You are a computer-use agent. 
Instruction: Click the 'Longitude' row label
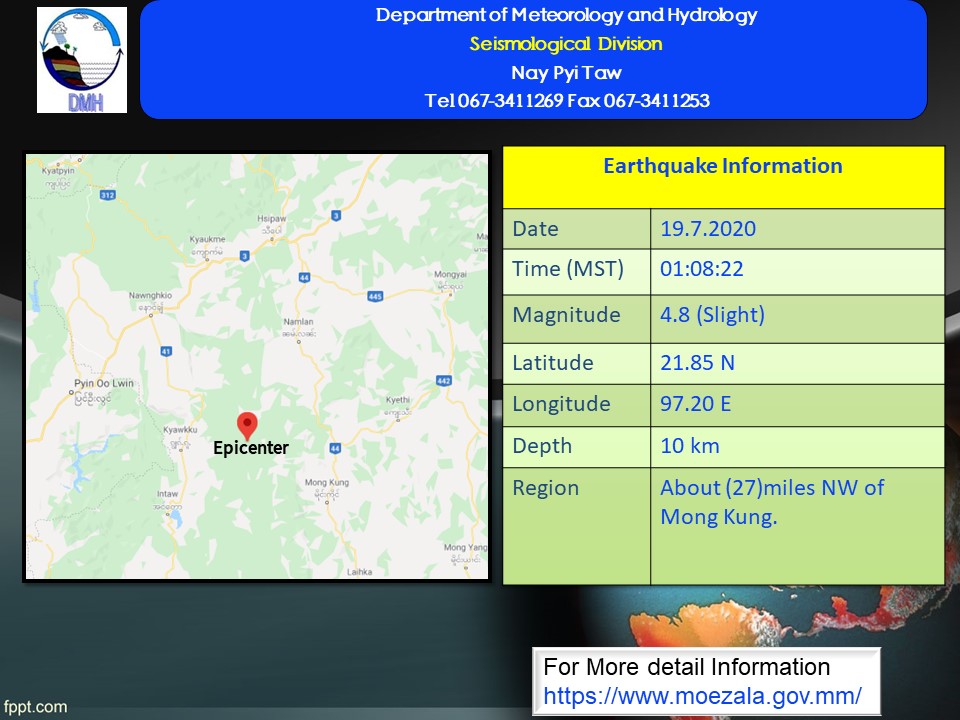click(561, 403)
